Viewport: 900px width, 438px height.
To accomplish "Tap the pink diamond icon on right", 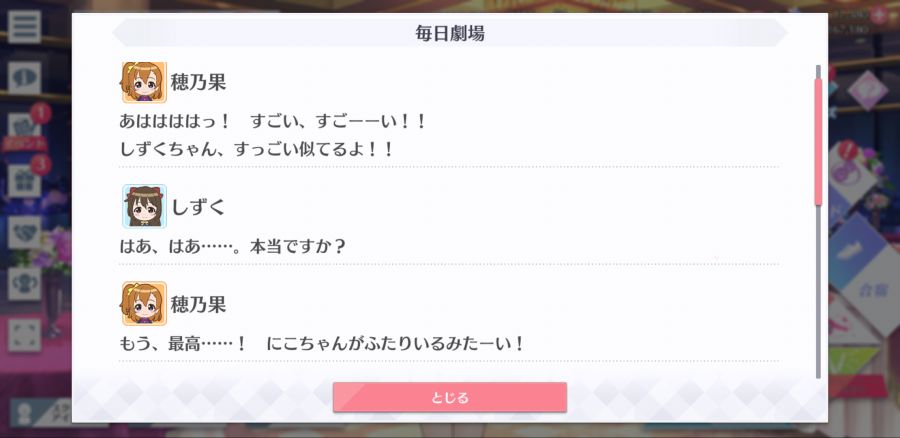I will (867, 90).
